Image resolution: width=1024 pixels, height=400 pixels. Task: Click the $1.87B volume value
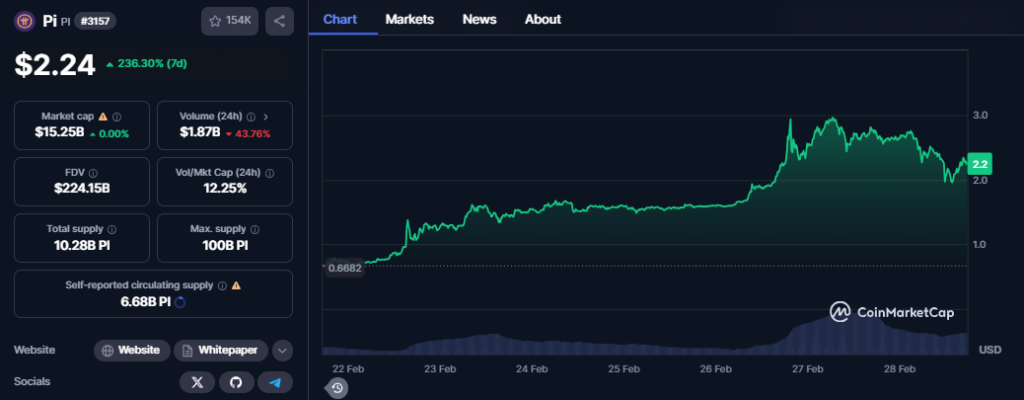pyautogui.click(x=199, y=133)
